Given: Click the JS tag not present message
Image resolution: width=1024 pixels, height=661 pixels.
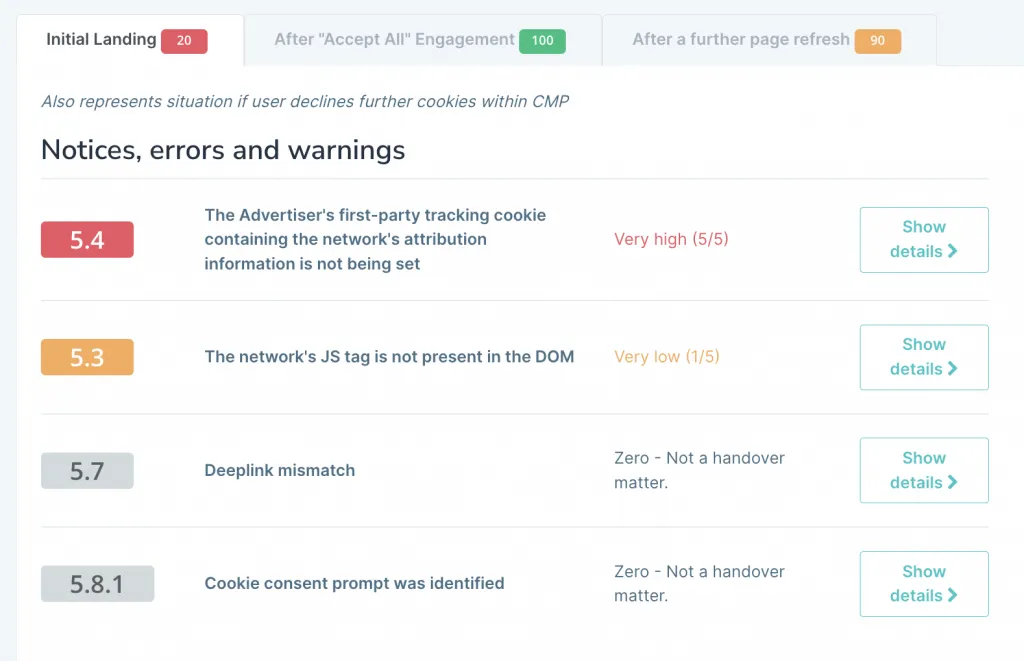Looking at the screenshot, I should click(x=389, y=356).
